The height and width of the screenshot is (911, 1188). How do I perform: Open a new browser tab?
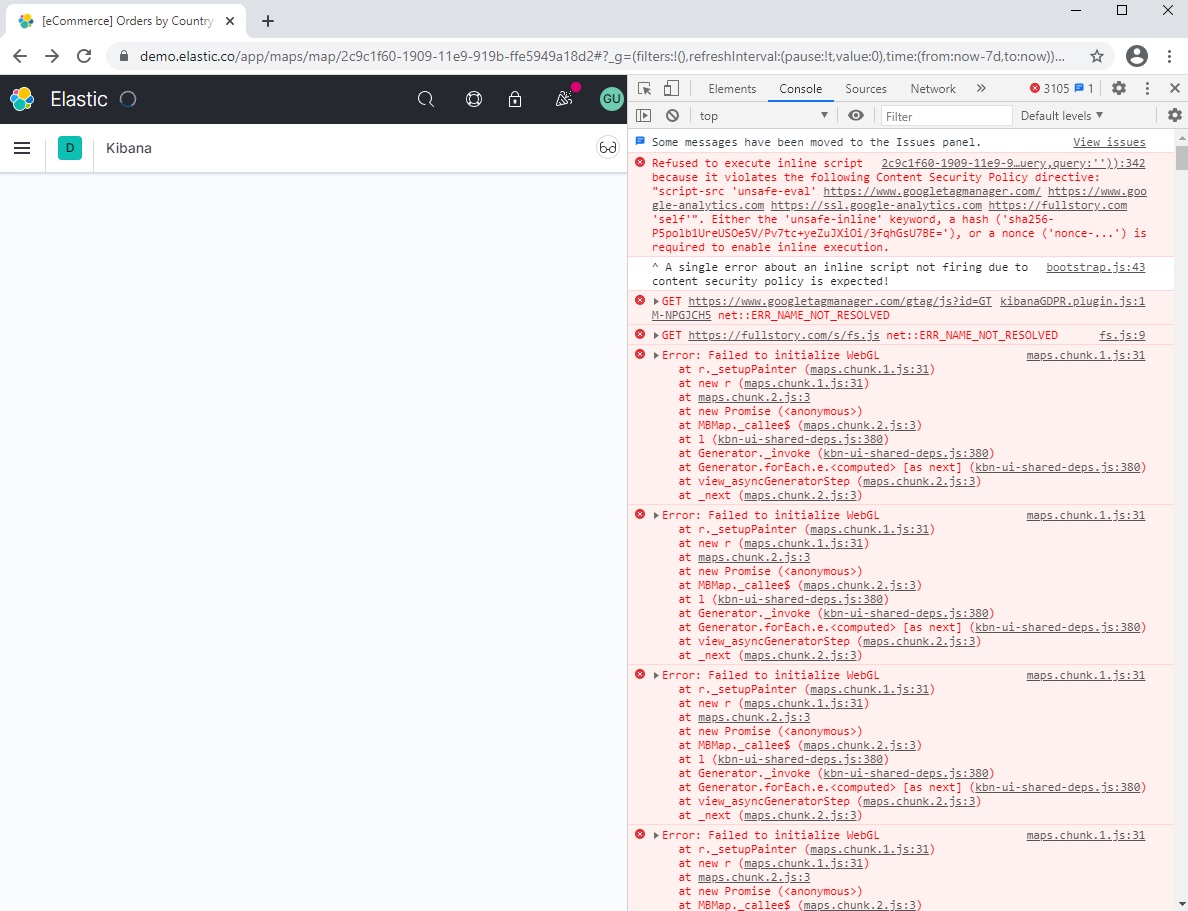click(267, 21)
